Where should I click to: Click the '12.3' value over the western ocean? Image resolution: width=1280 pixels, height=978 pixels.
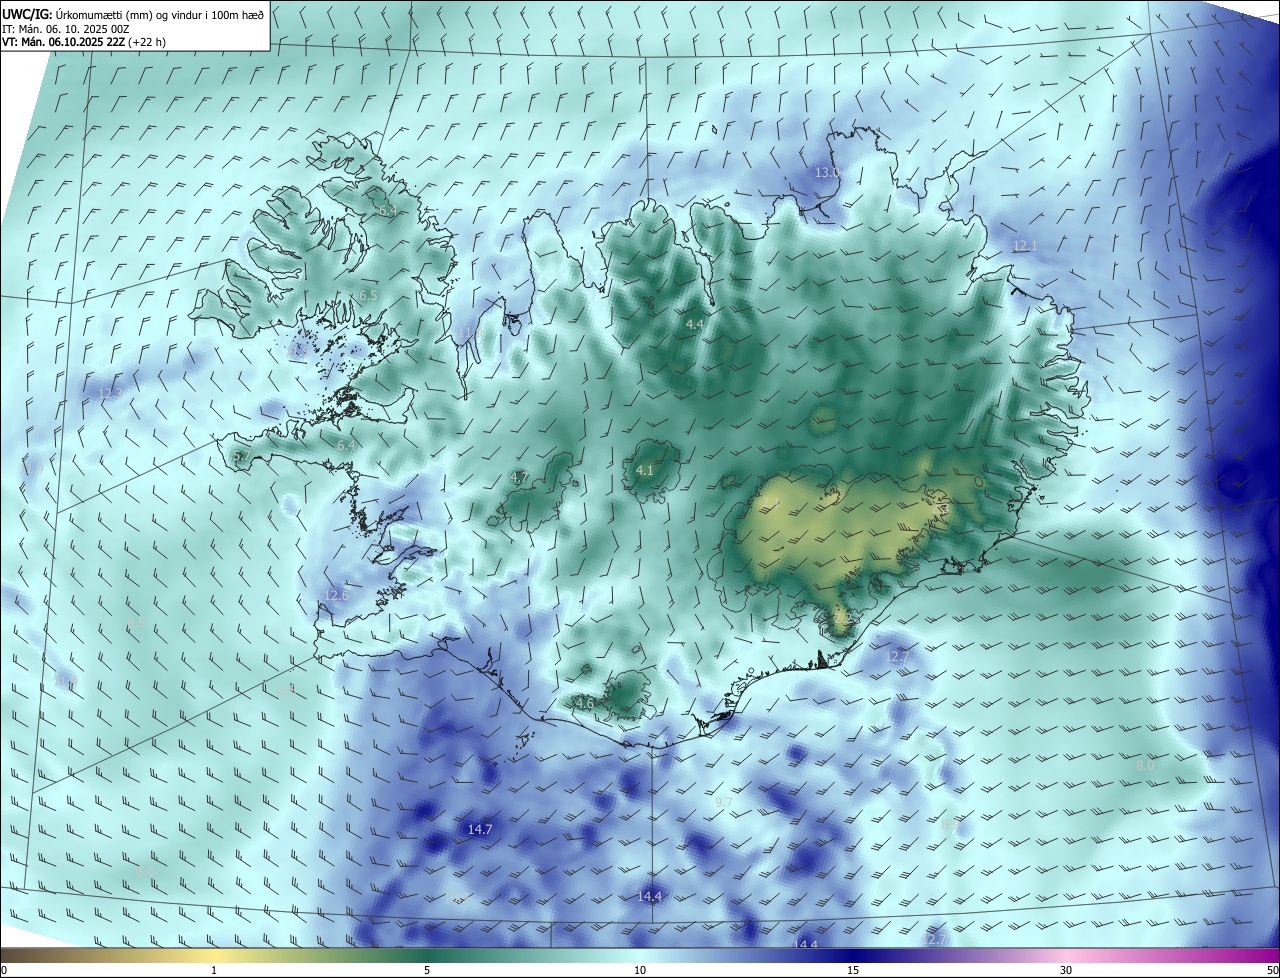tap(111, 393)
